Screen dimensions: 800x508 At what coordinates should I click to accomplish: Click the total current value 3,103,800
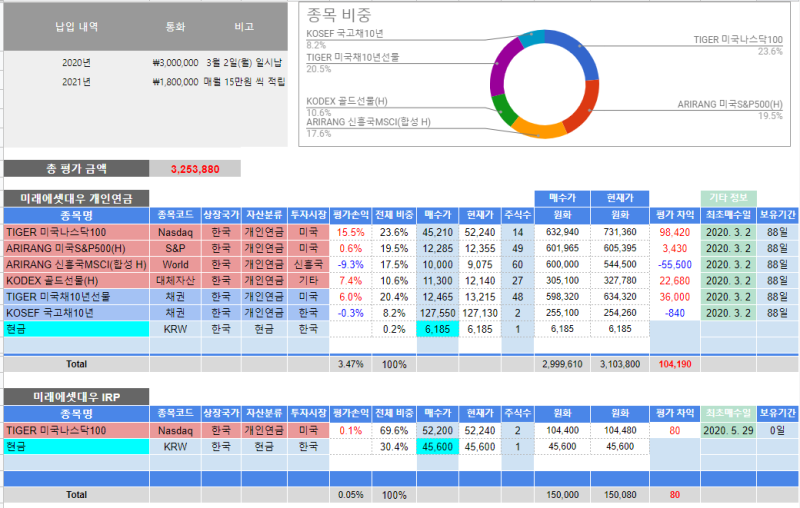tap(620, 364)
